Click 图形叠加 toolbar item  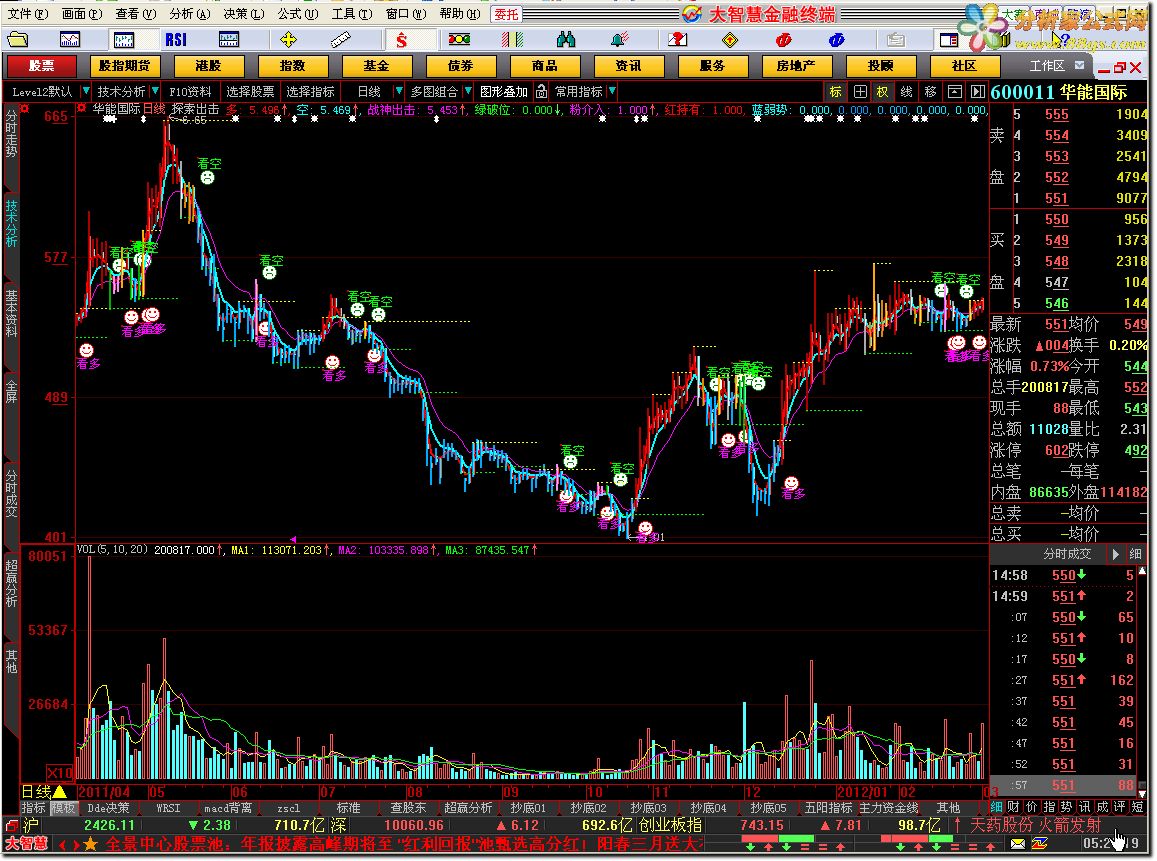tap(504, 91)
